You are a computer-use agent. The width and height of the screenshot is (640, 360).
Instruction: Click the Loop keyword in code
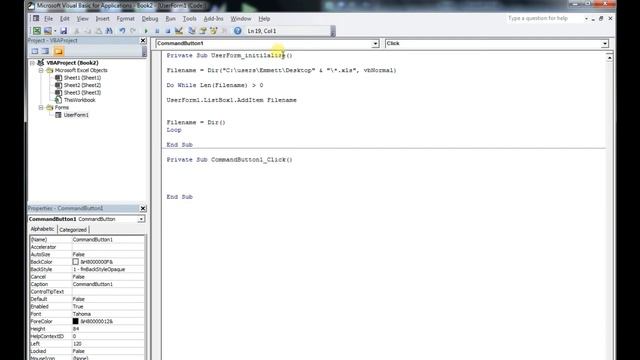coord(174,130)
